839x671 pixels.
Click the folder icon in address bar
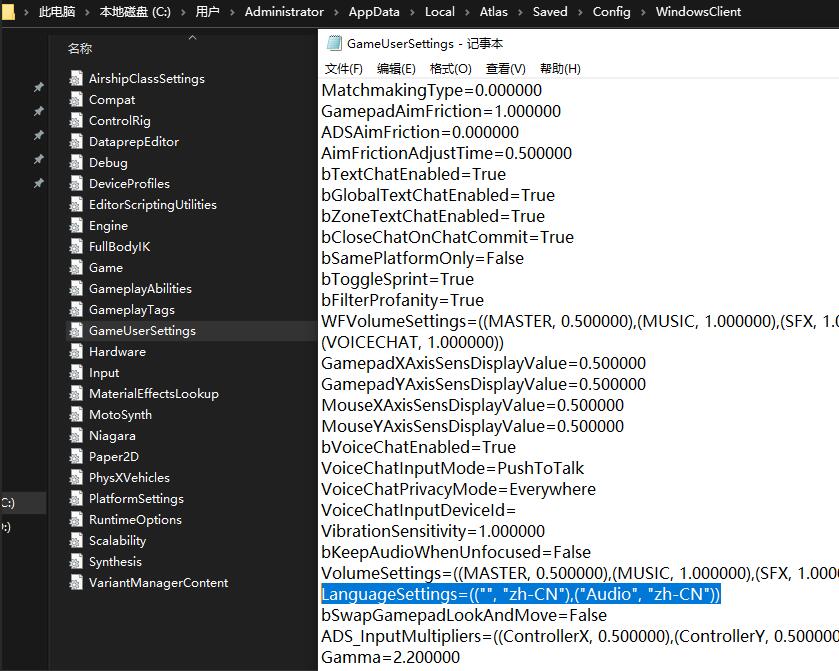point(8,12)
